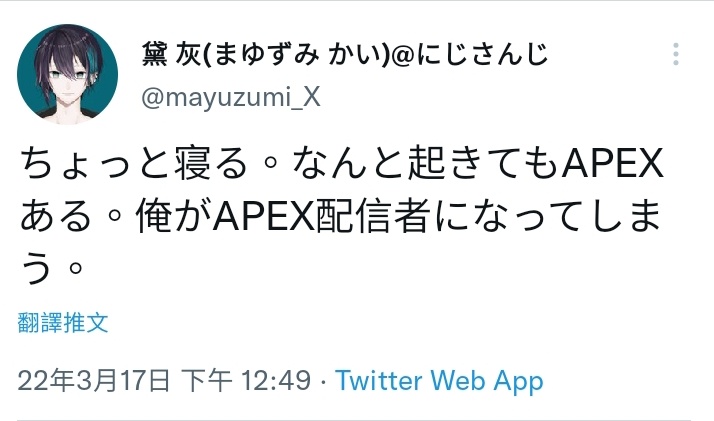This screenshot has height=421, width=714.
Task: Click the tweet line containing APEX配信者
Action: [x=341, y=215]
